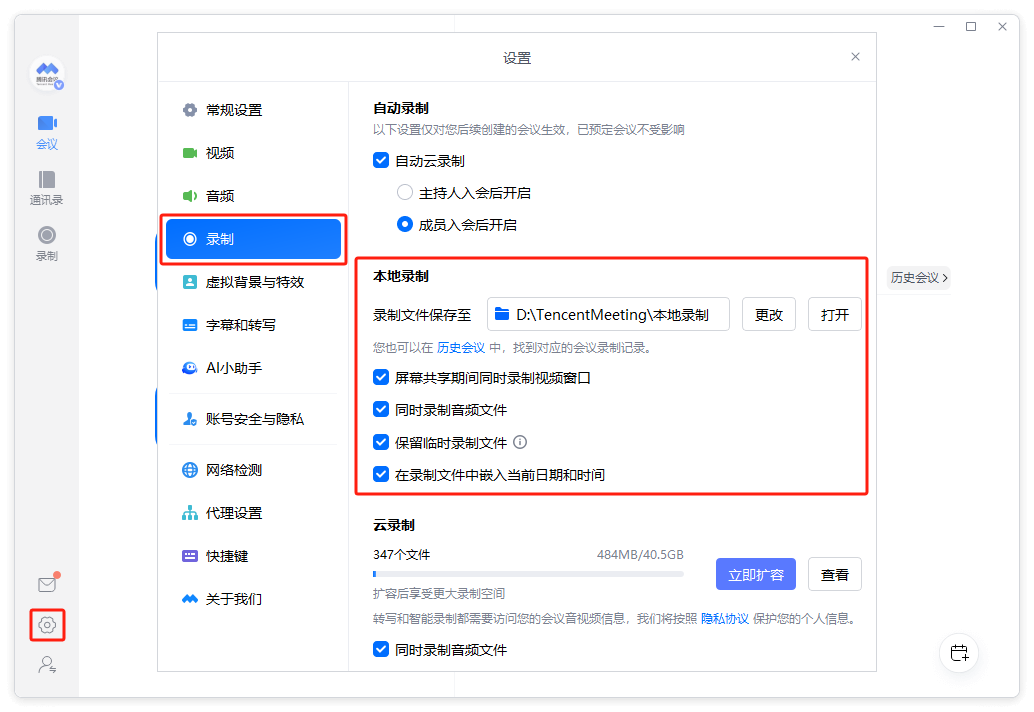The image size is (1034, 712).
Task: Minimize the Tencent Meeting main window
Action: (x=939, y=26)
